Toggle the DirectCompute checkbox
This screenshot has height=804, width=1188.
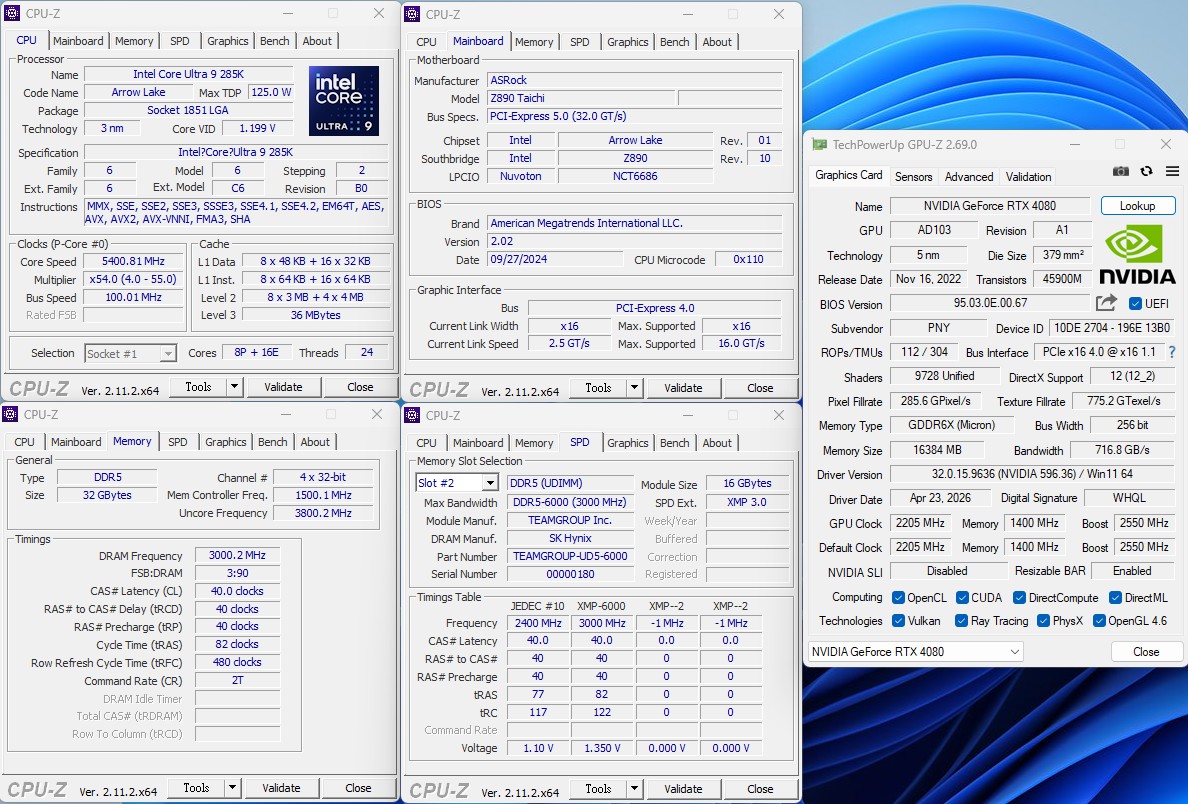(x=1019, y=597)
